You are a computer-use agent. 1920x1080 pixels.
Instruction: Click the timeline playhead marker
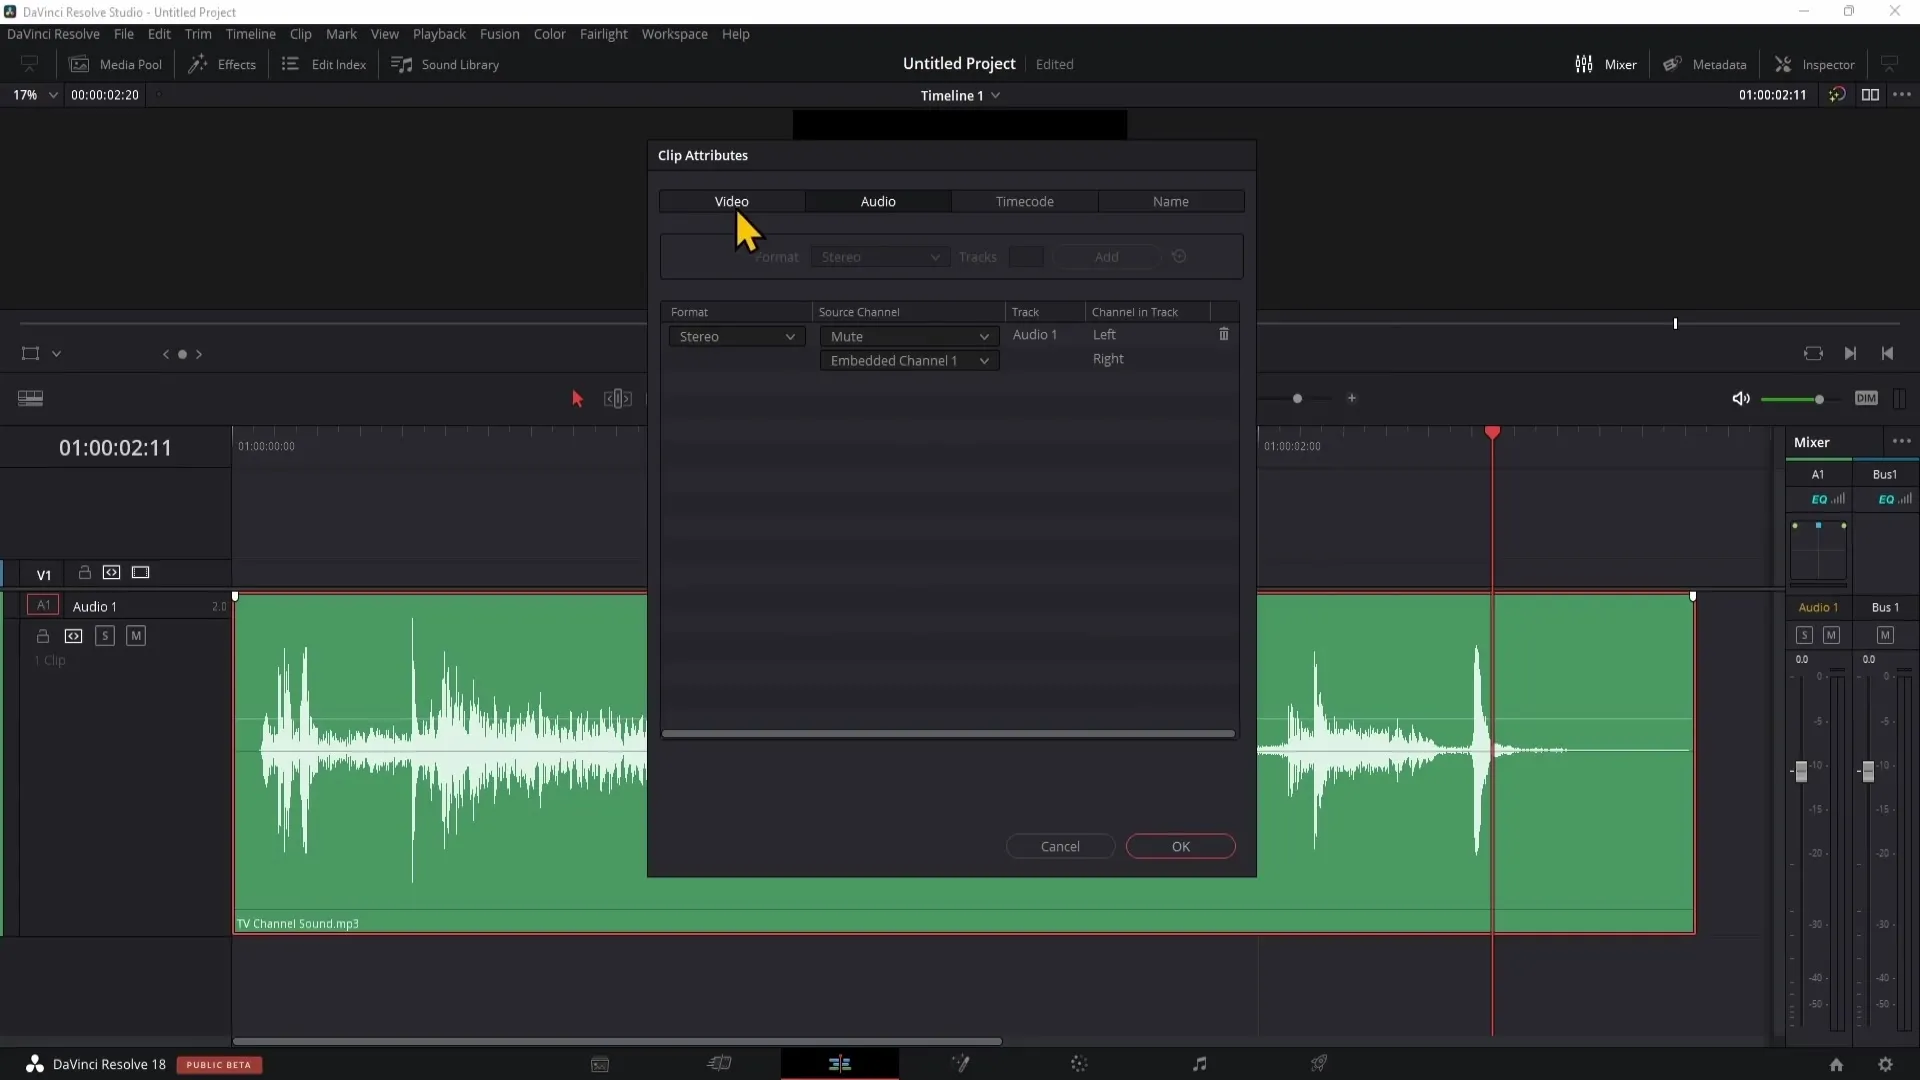pos(1491,433)
